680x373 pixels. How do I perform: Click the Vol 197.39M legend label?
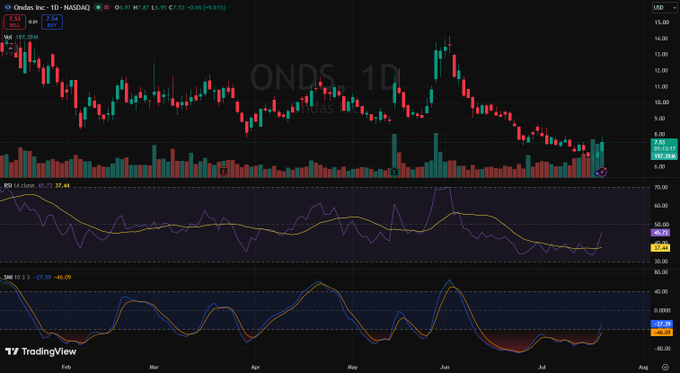tap(21, 37)
